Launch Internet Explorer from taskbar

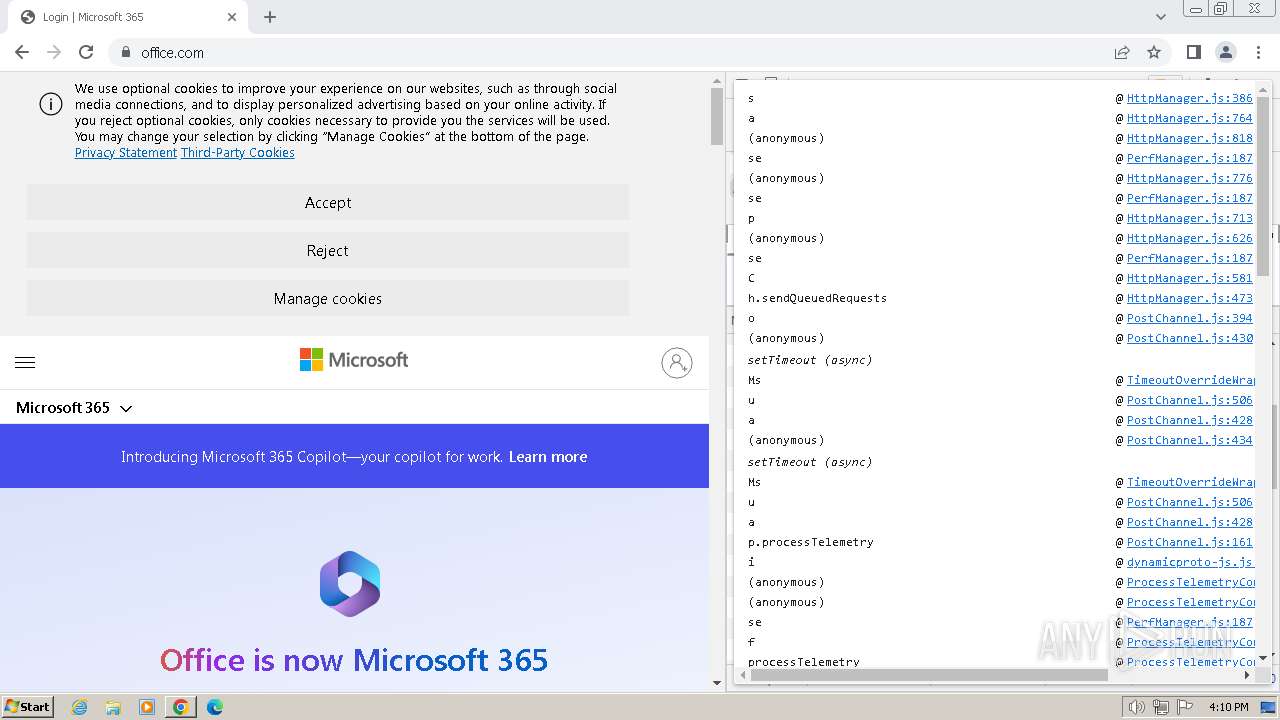79,707
